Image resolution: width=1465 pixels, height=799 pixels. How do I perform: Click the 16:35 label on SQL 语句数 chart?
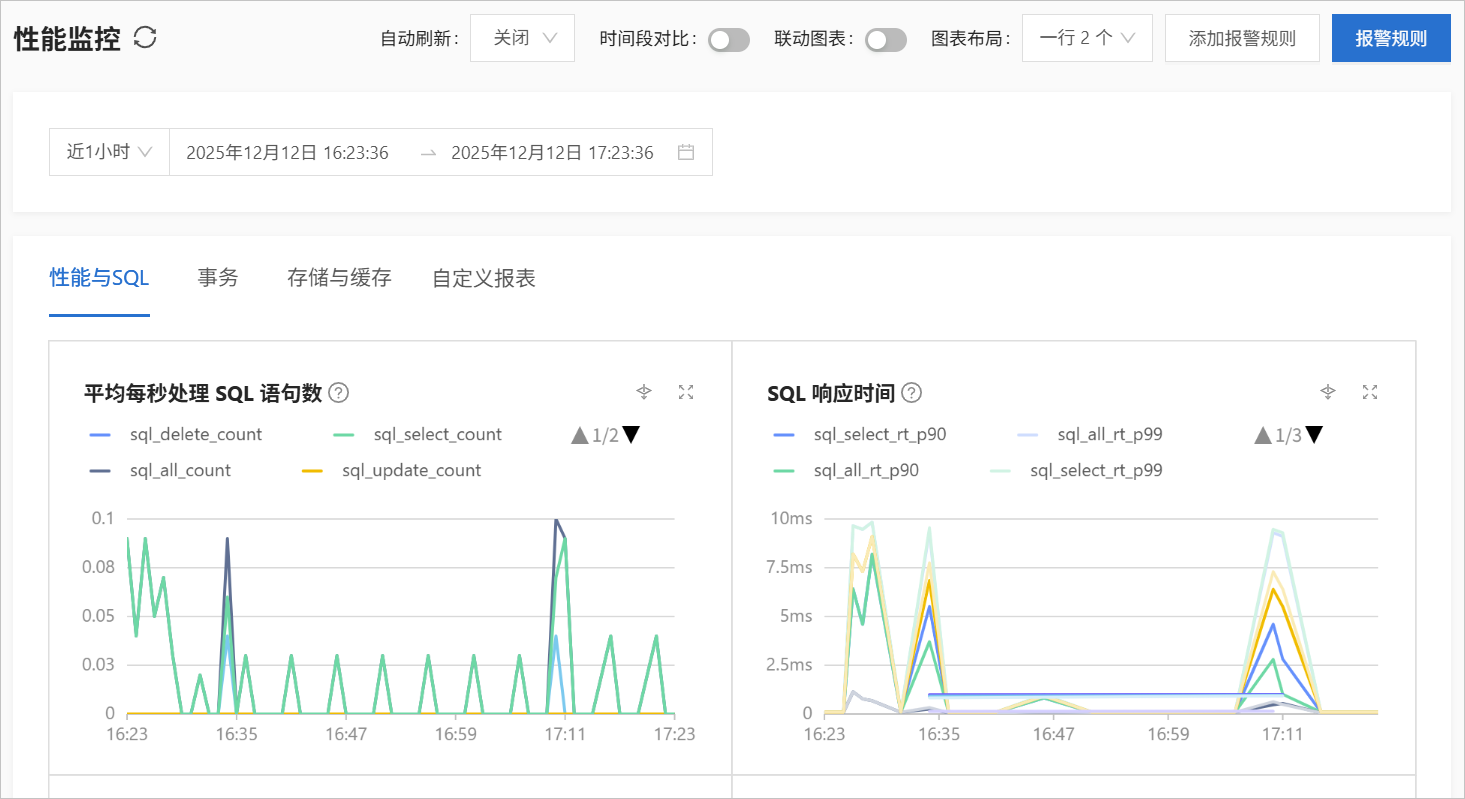(x=237, y=734)
